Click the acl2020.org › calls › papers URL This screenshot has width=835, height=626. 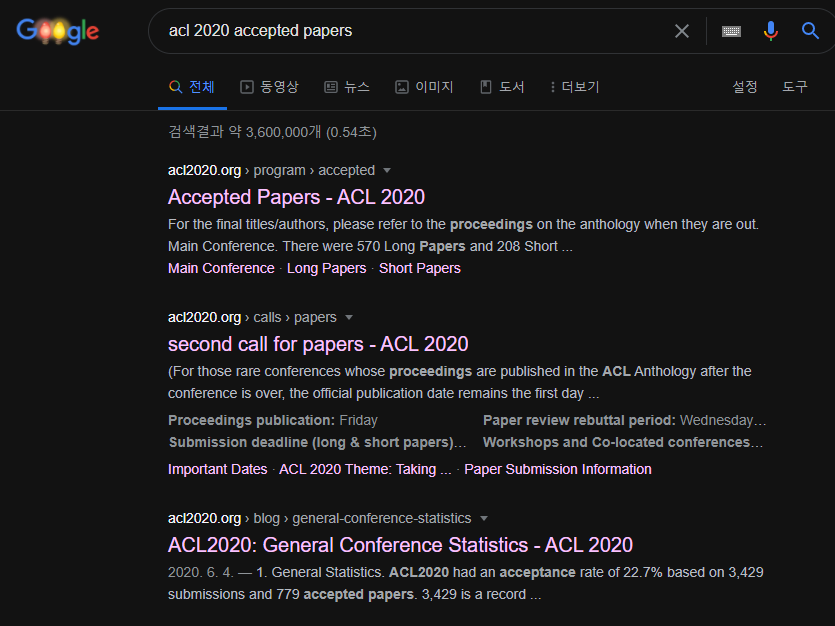(252, 317)
